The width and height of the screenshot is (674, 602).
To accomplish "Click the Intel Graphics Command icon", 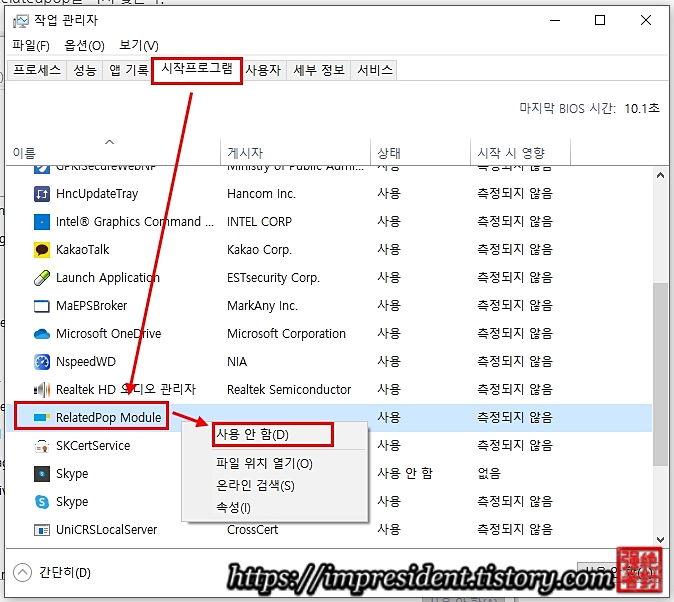I will 42,222.
